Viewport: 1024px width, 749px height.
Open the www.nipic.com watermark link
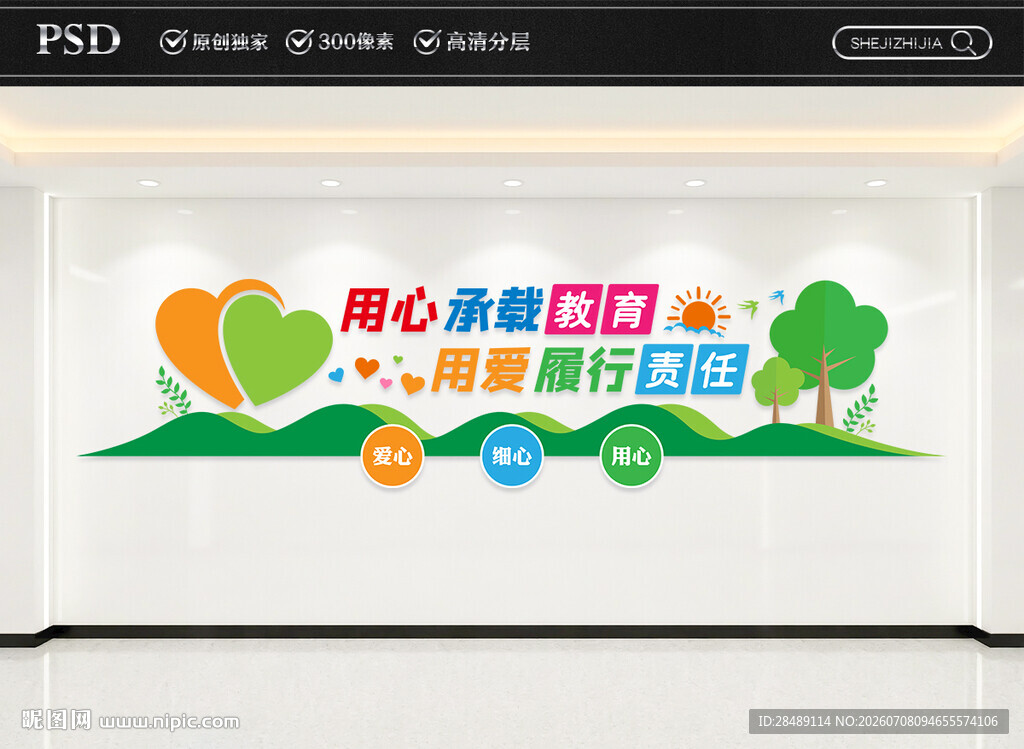coord(169,721)
